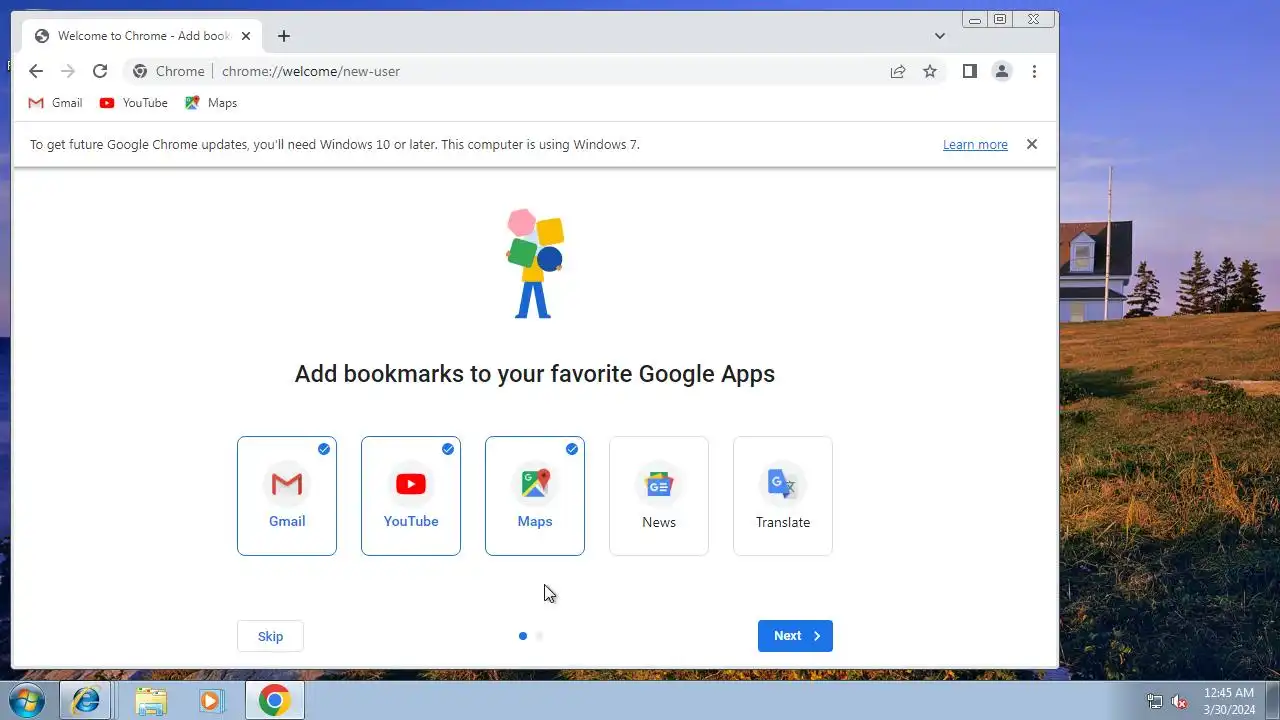
Task: Open the profile avatar menu
Action: point(1001,71)
